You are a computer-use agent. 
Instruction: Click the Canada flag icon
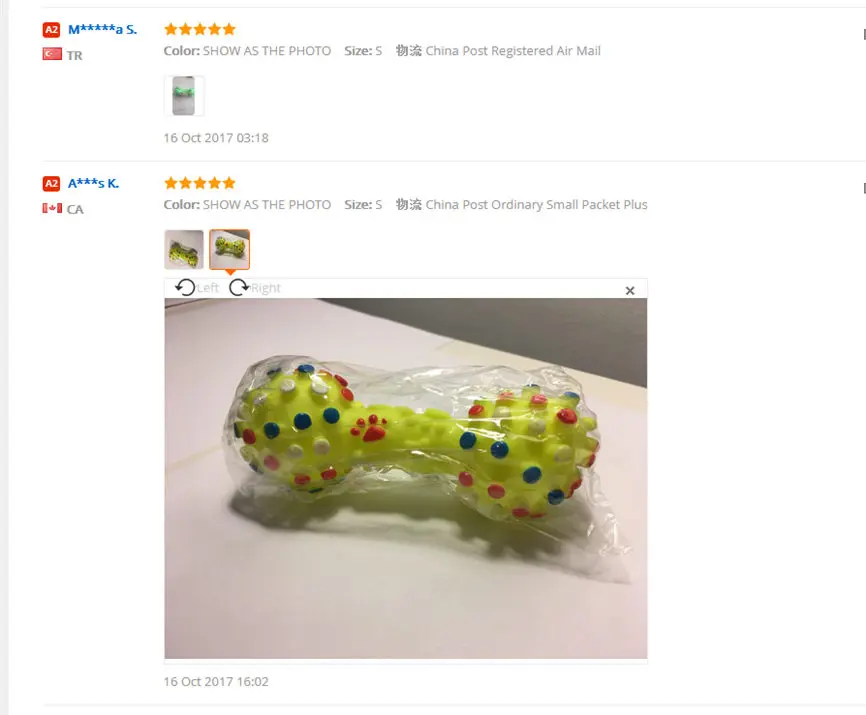tap(52, 208)
